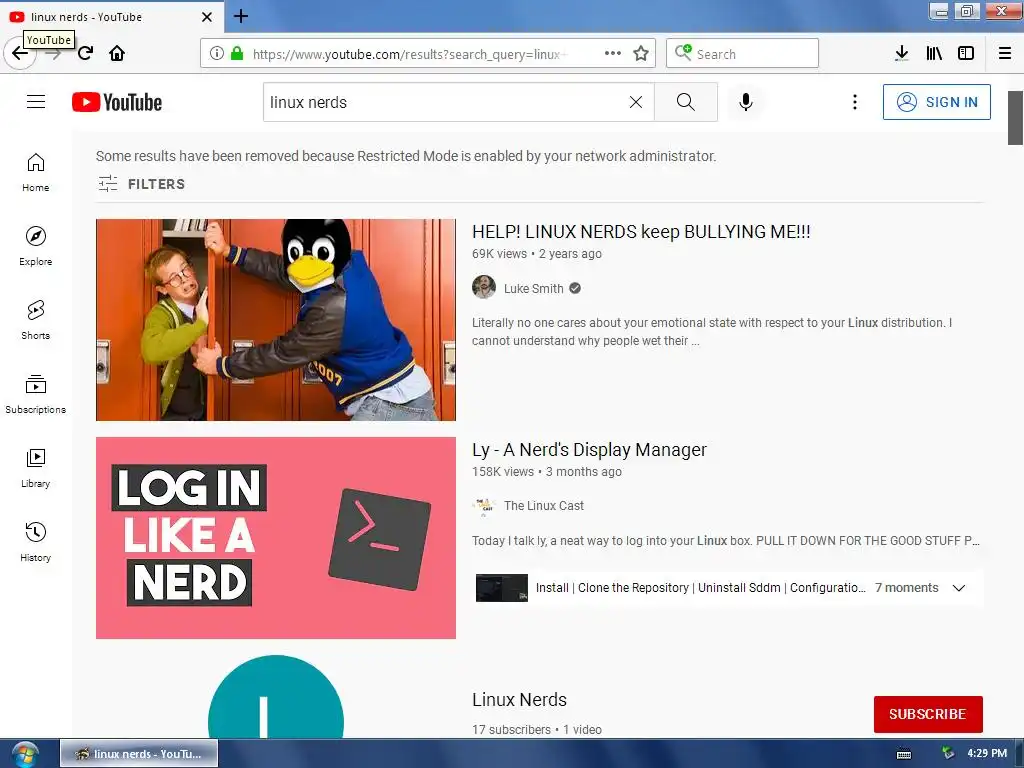
Task: Open the downloads arrow panel
Action: coord(902,53)
